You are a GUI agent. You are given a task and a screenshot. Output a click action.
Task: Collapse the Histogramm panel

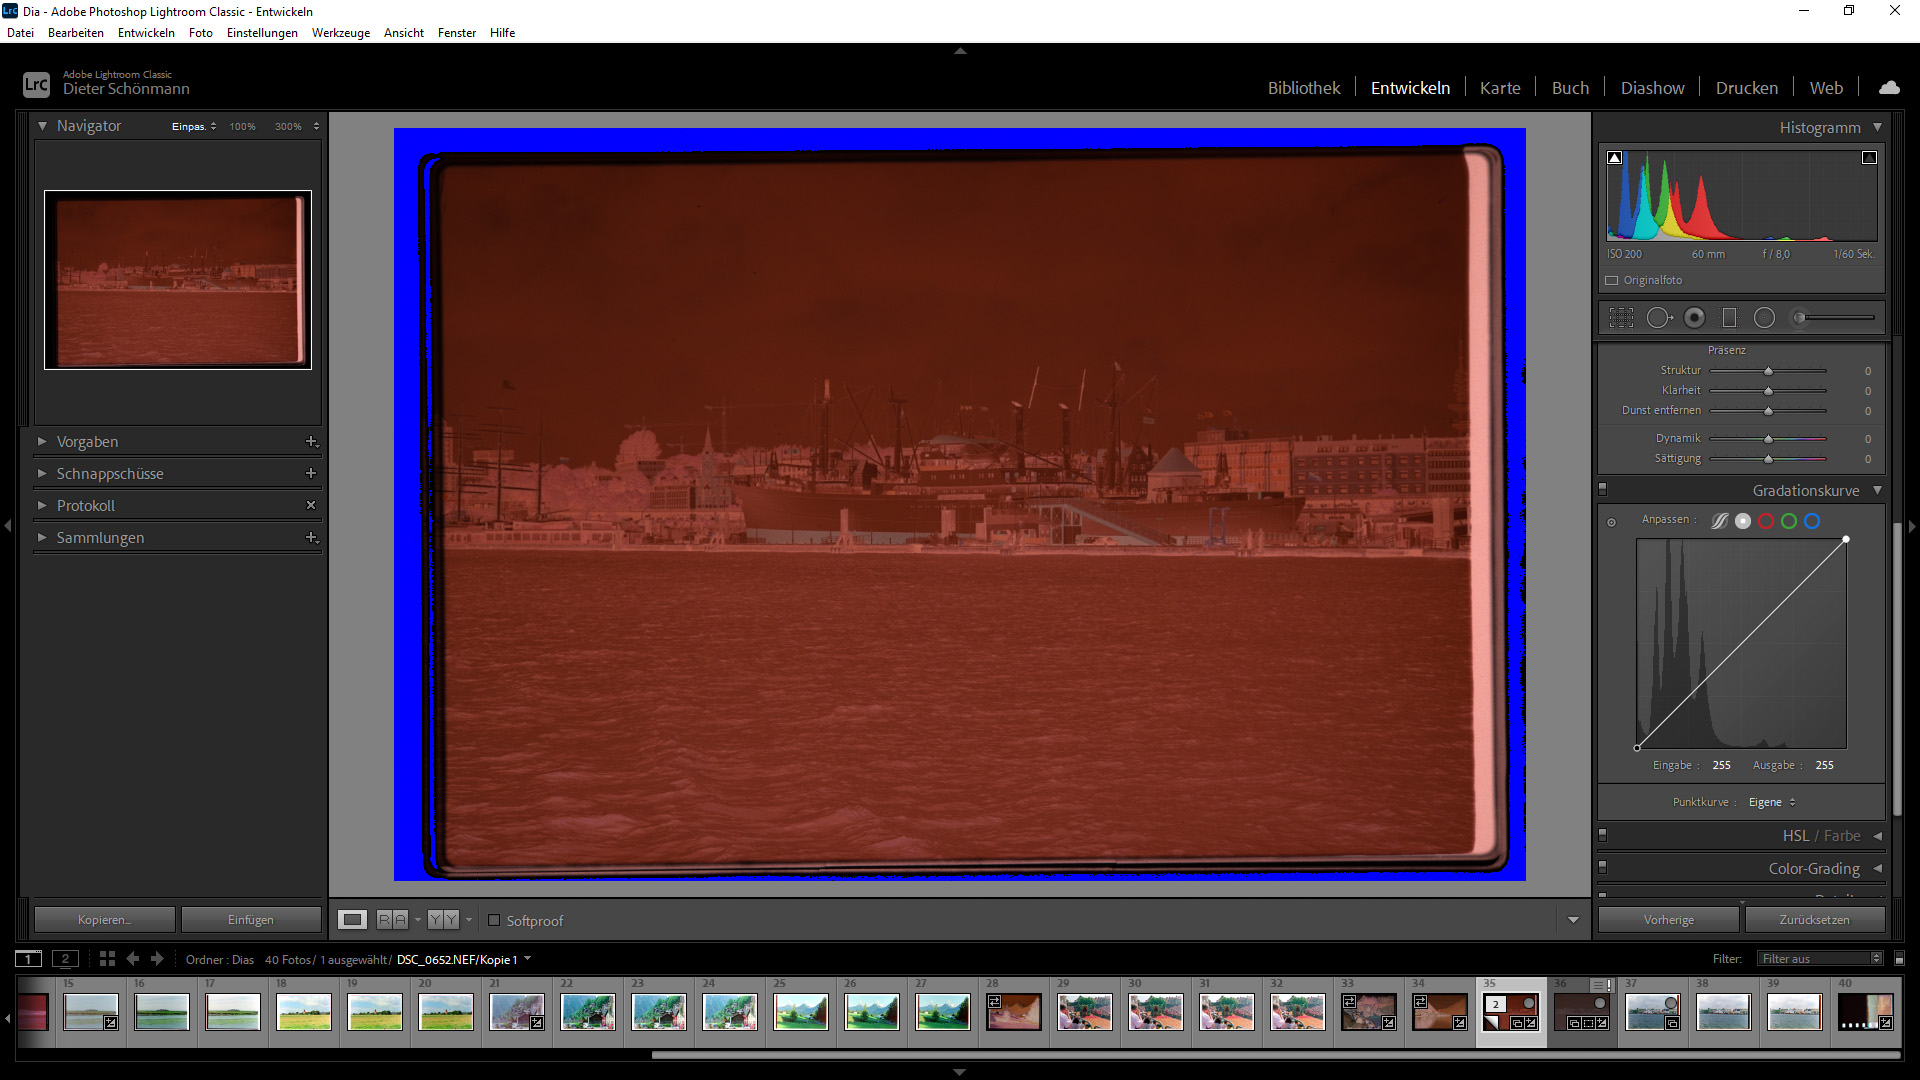pyautogui.click(x=1877, y=127)
